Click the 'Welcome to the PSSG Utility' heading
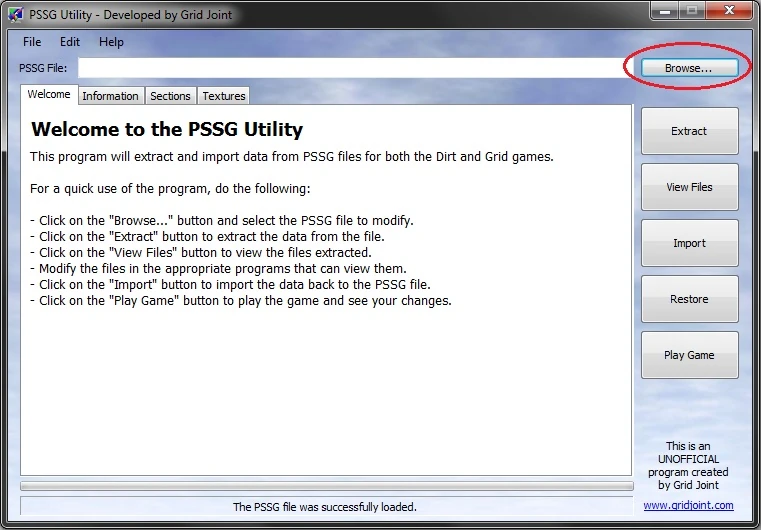This screenshot has width=761, height=530. tap(167, 130)
